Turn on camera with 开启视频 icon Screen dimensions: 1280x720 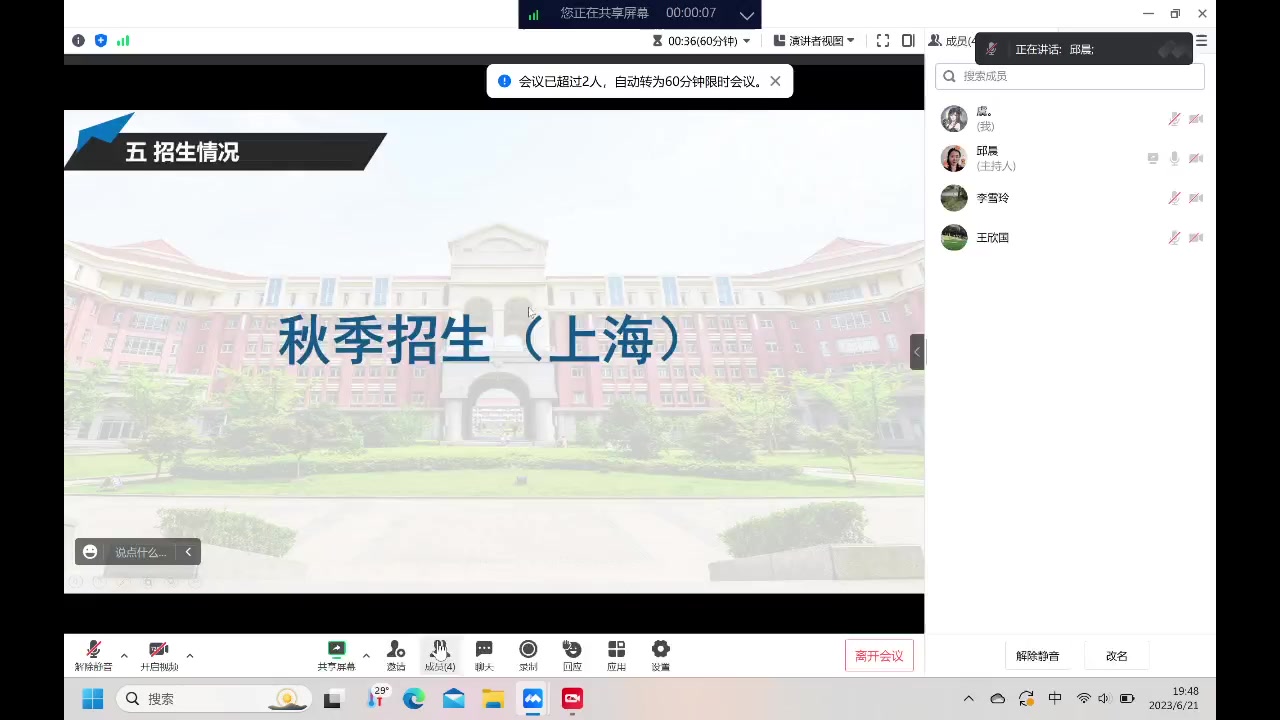pyautogui.click(x=159, y=656)
